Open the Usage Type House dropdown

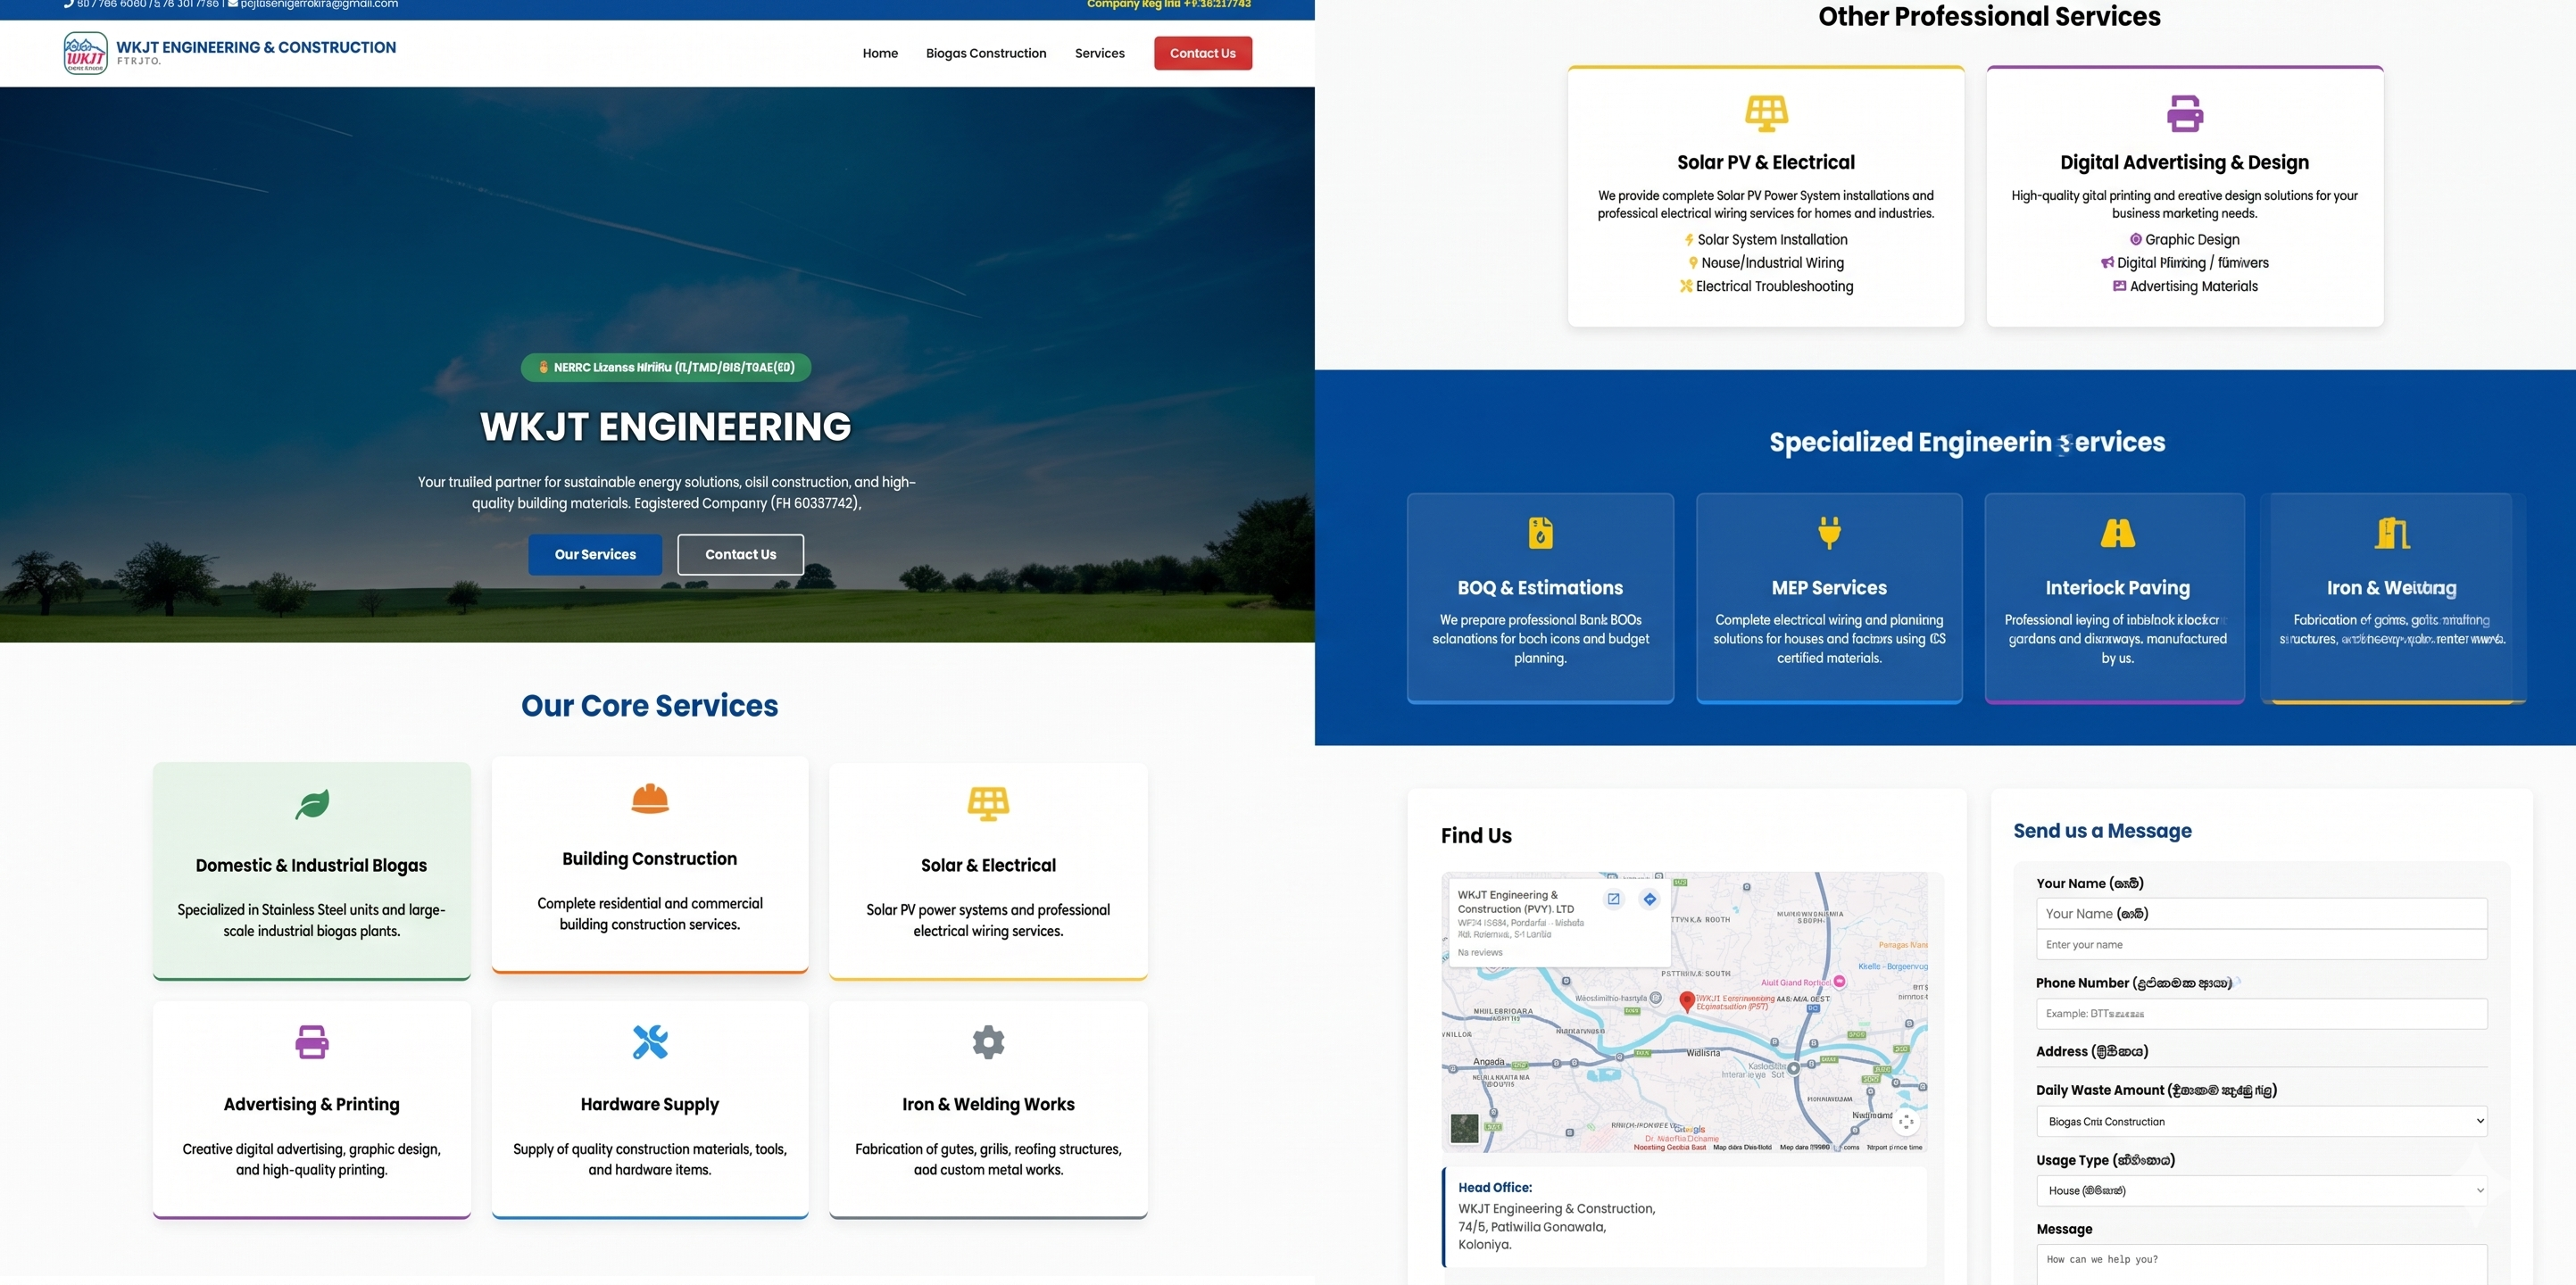point(2261,1190)
